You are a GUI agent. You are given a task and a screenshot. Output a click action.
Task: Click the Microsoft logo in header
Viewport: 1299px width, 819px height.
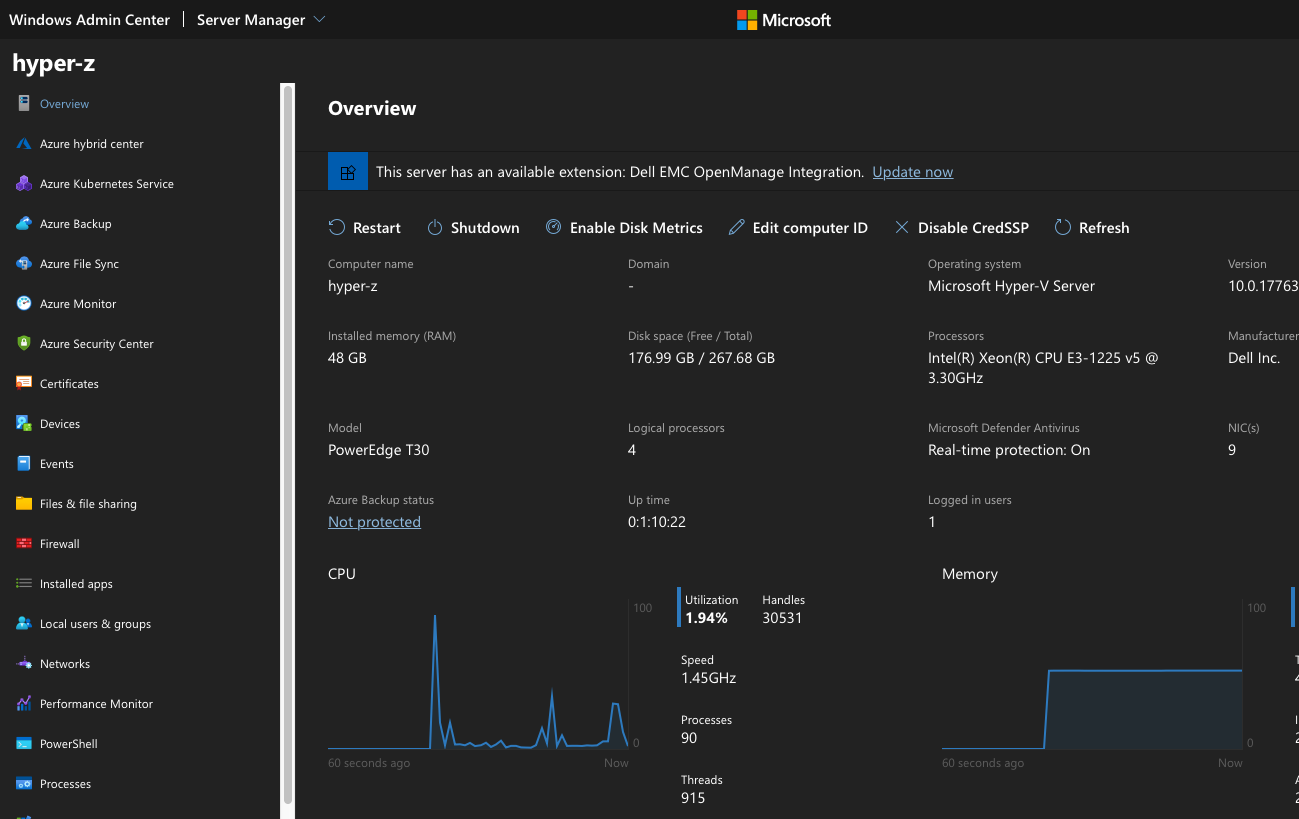784,20
